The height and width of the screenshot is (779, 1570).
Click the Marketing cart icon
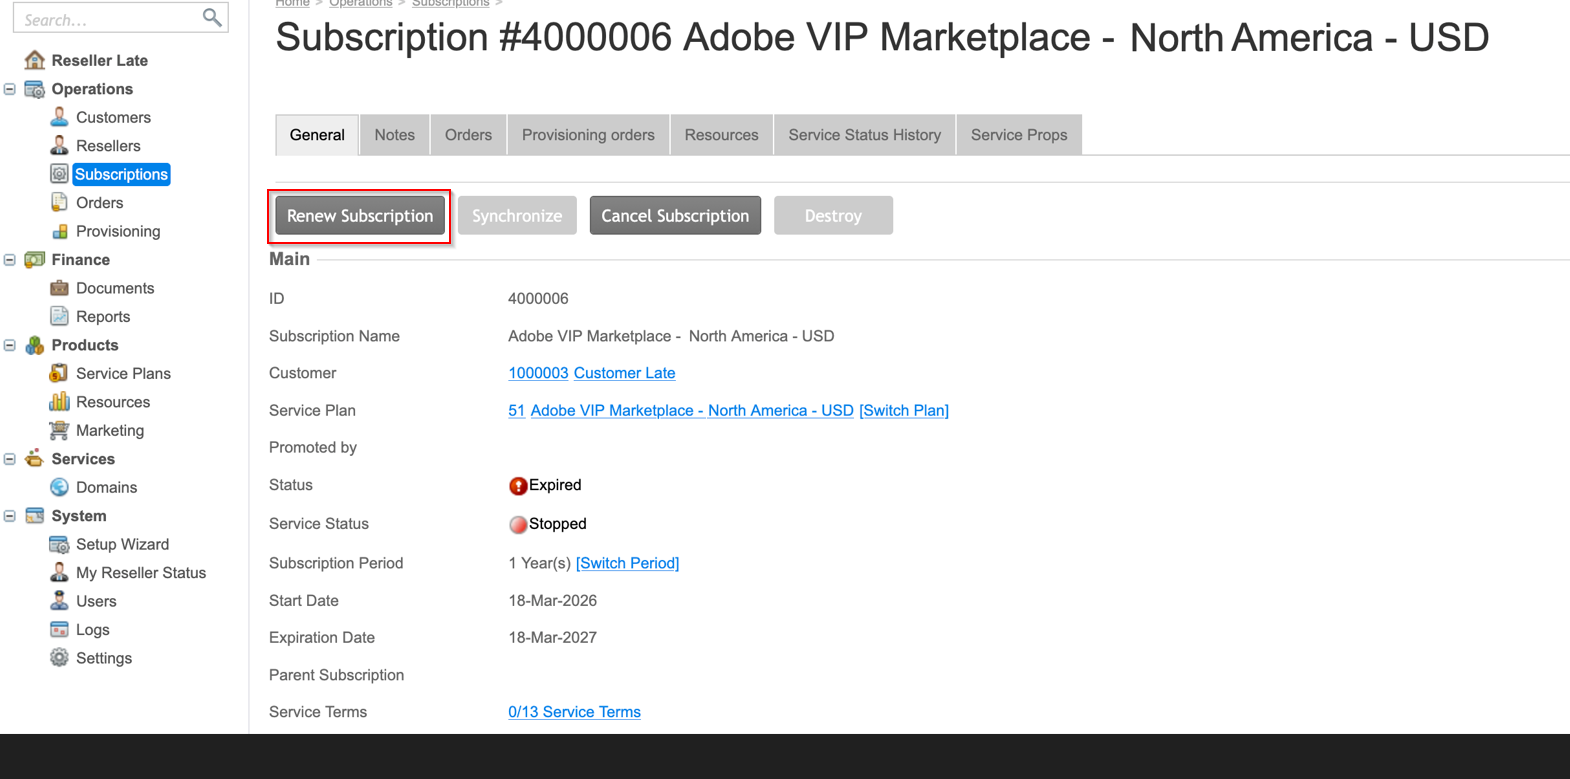click(59, 430)
